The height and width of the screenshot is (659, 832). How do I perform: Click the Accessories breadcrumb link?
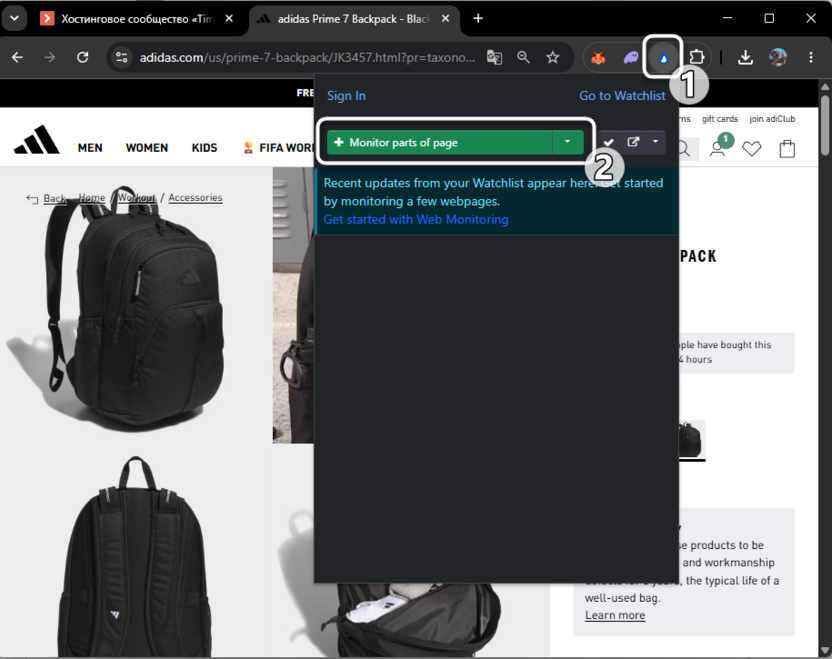coord(195,197)
